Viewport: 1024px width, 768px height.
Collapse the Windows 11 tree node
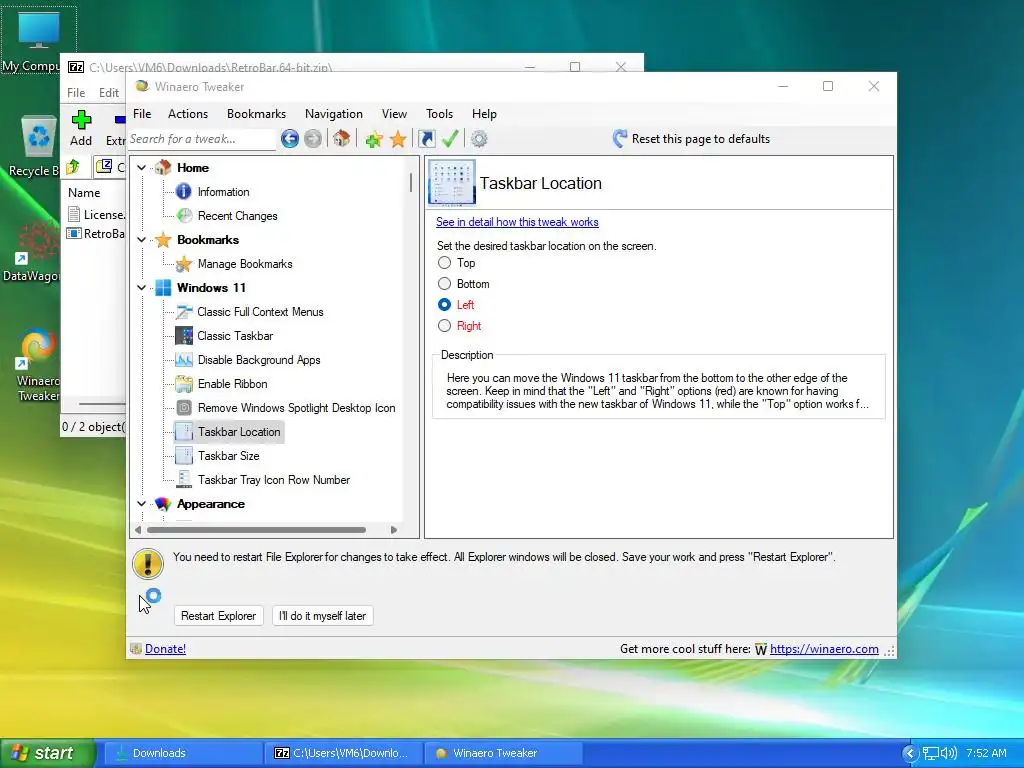[142, 287]
